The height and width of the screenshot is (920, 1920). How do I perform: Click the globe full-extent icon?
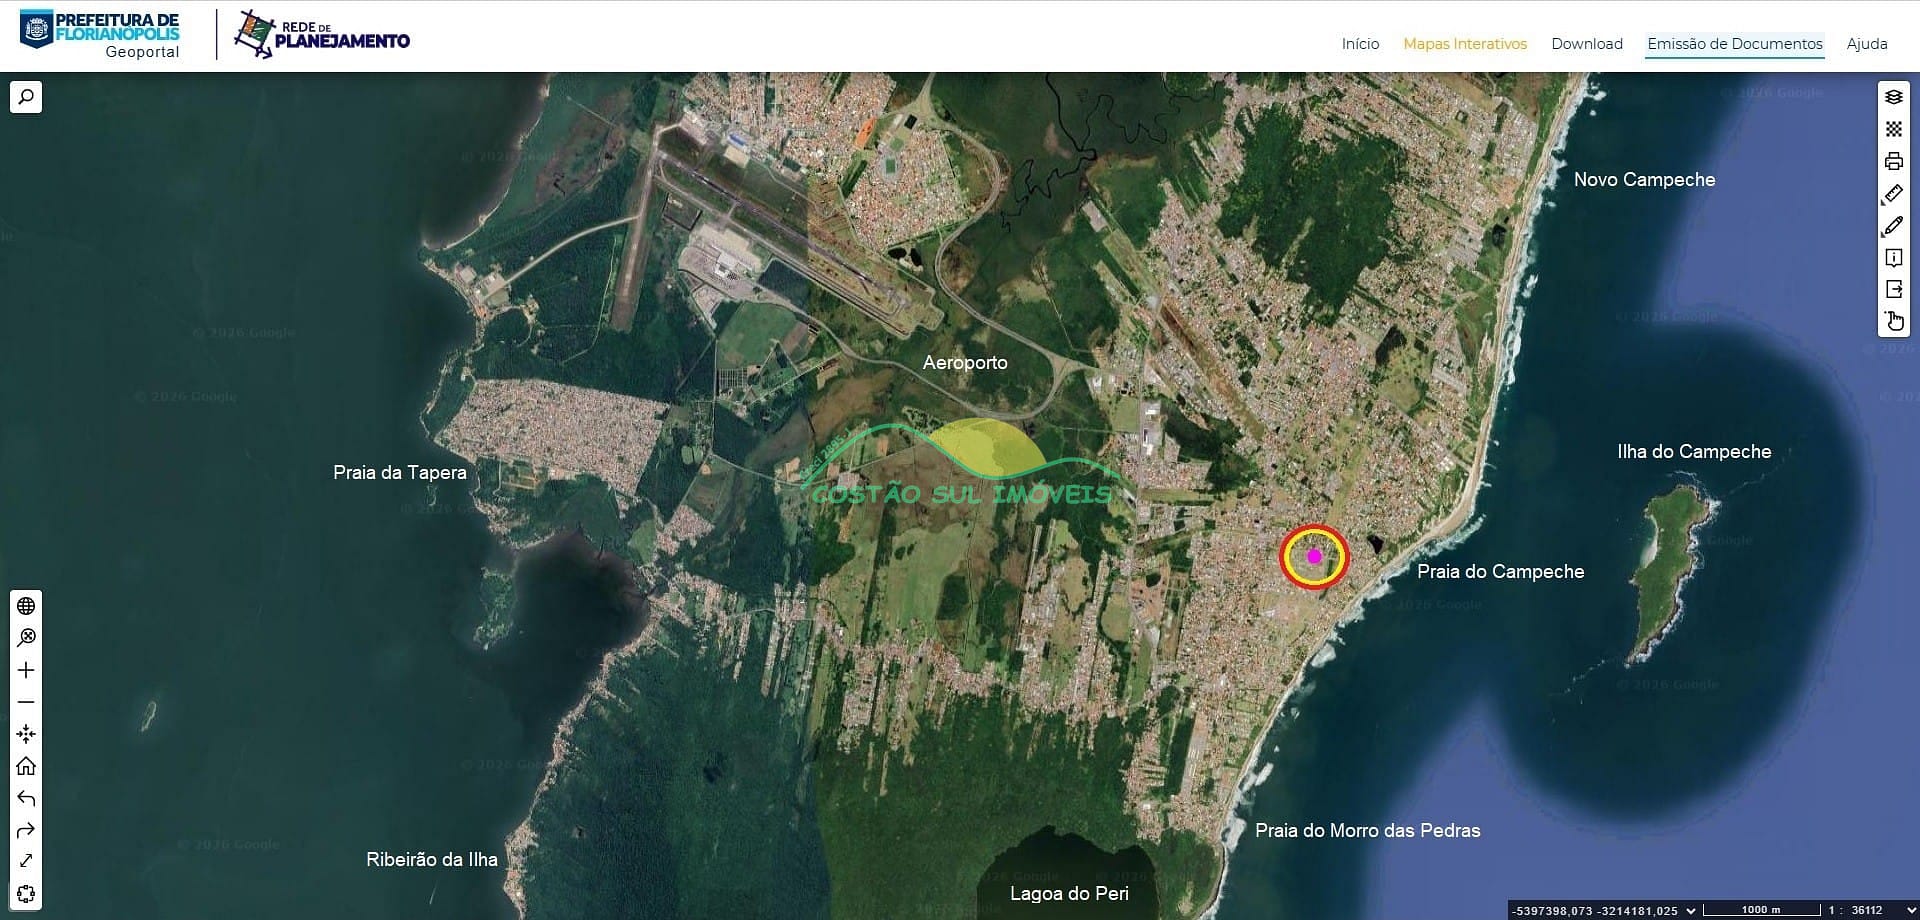pyautogui.click(x=26, y=606)
